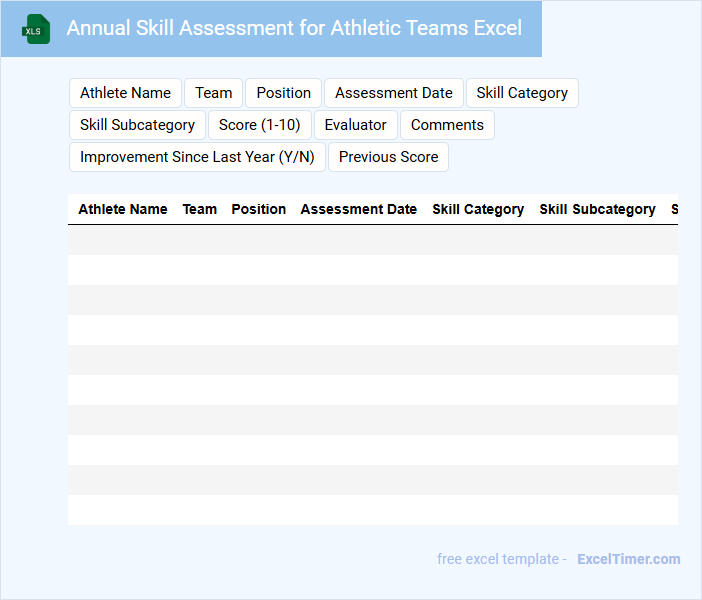Viewport: 702px width, 600px height.
Task: Open the ExcelTimer.com link
Action: pyautogui.click(x=628, y=559)
